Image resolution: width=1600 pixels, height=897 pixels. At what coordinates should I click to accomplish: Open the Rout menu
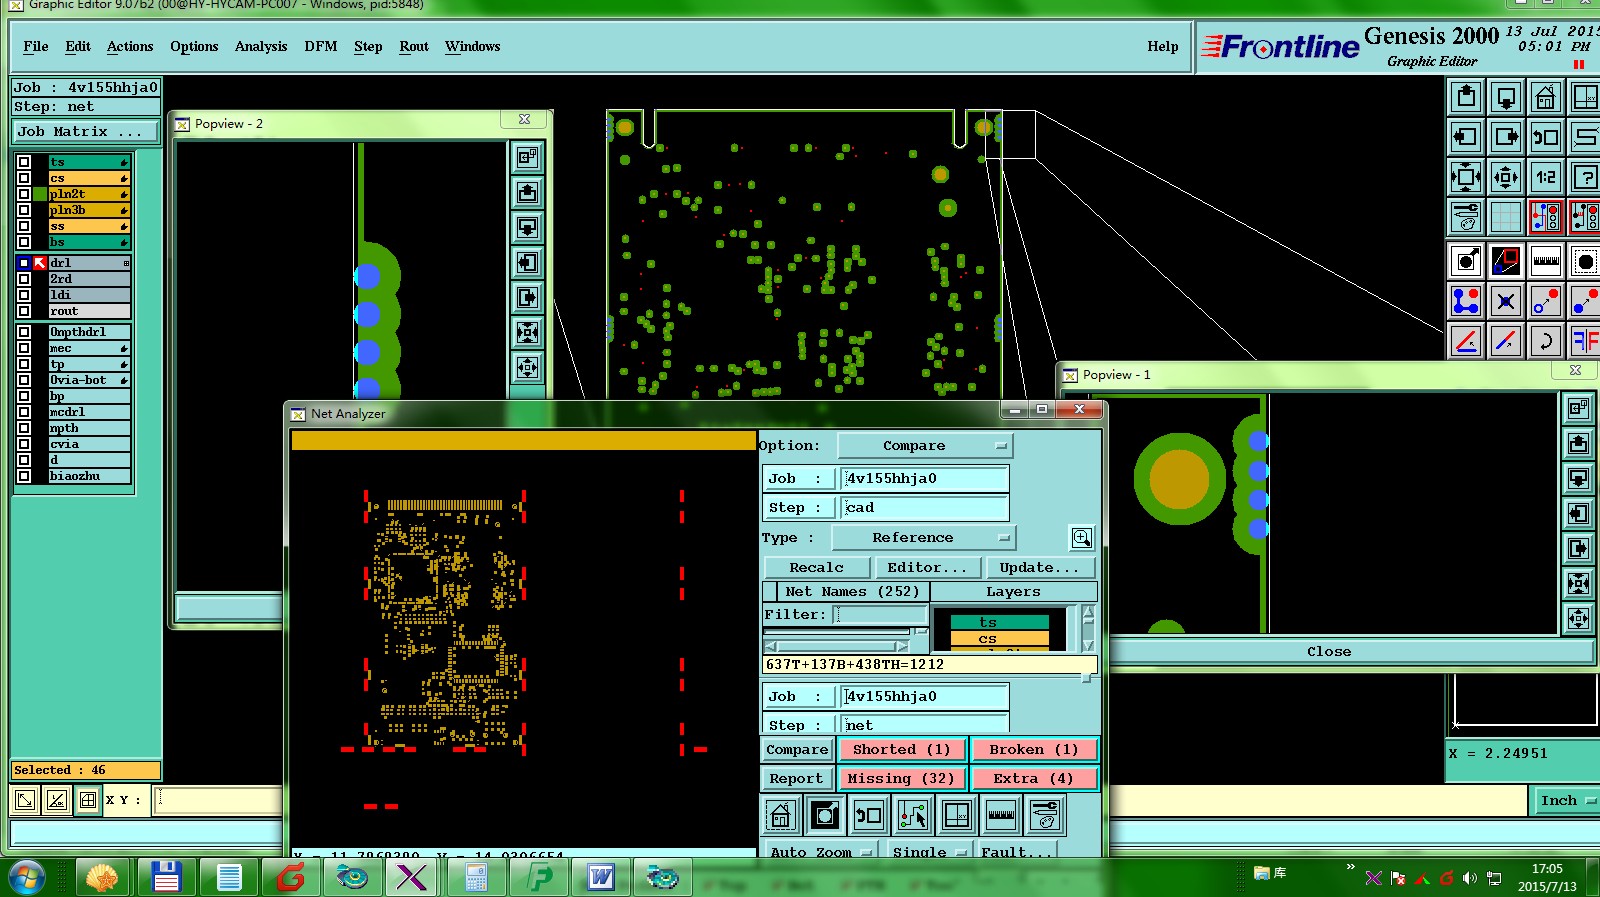tap(414, 46)
